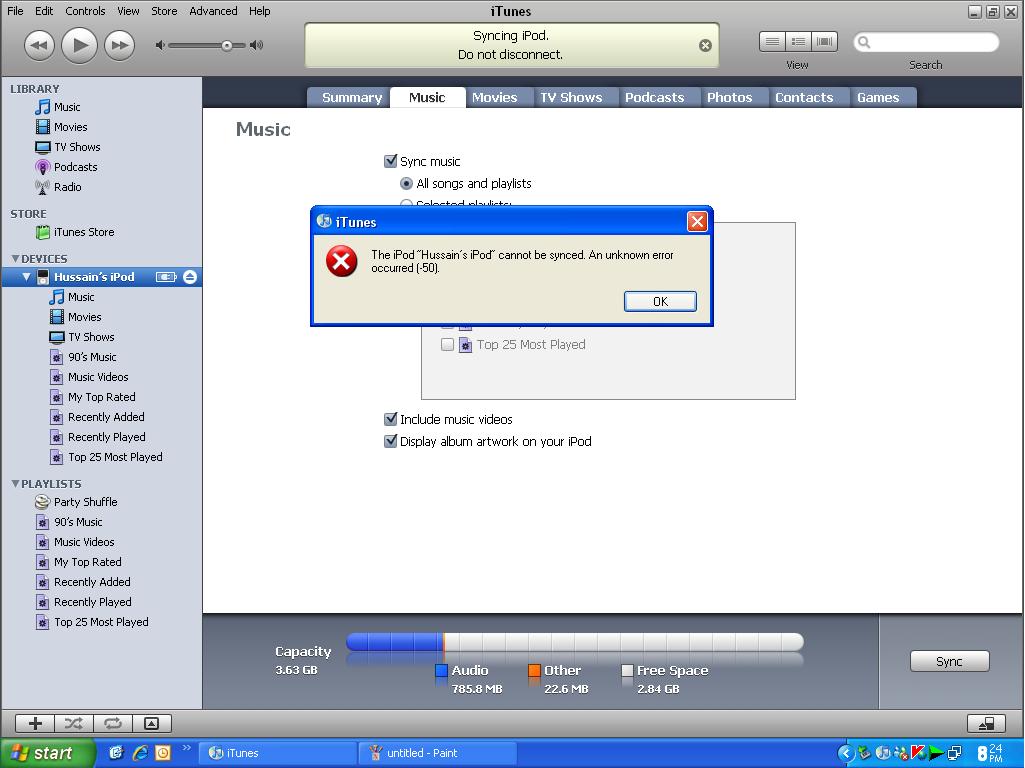
Task: Toggle Include music videos checkbox
Action: [x=390, y=419]
